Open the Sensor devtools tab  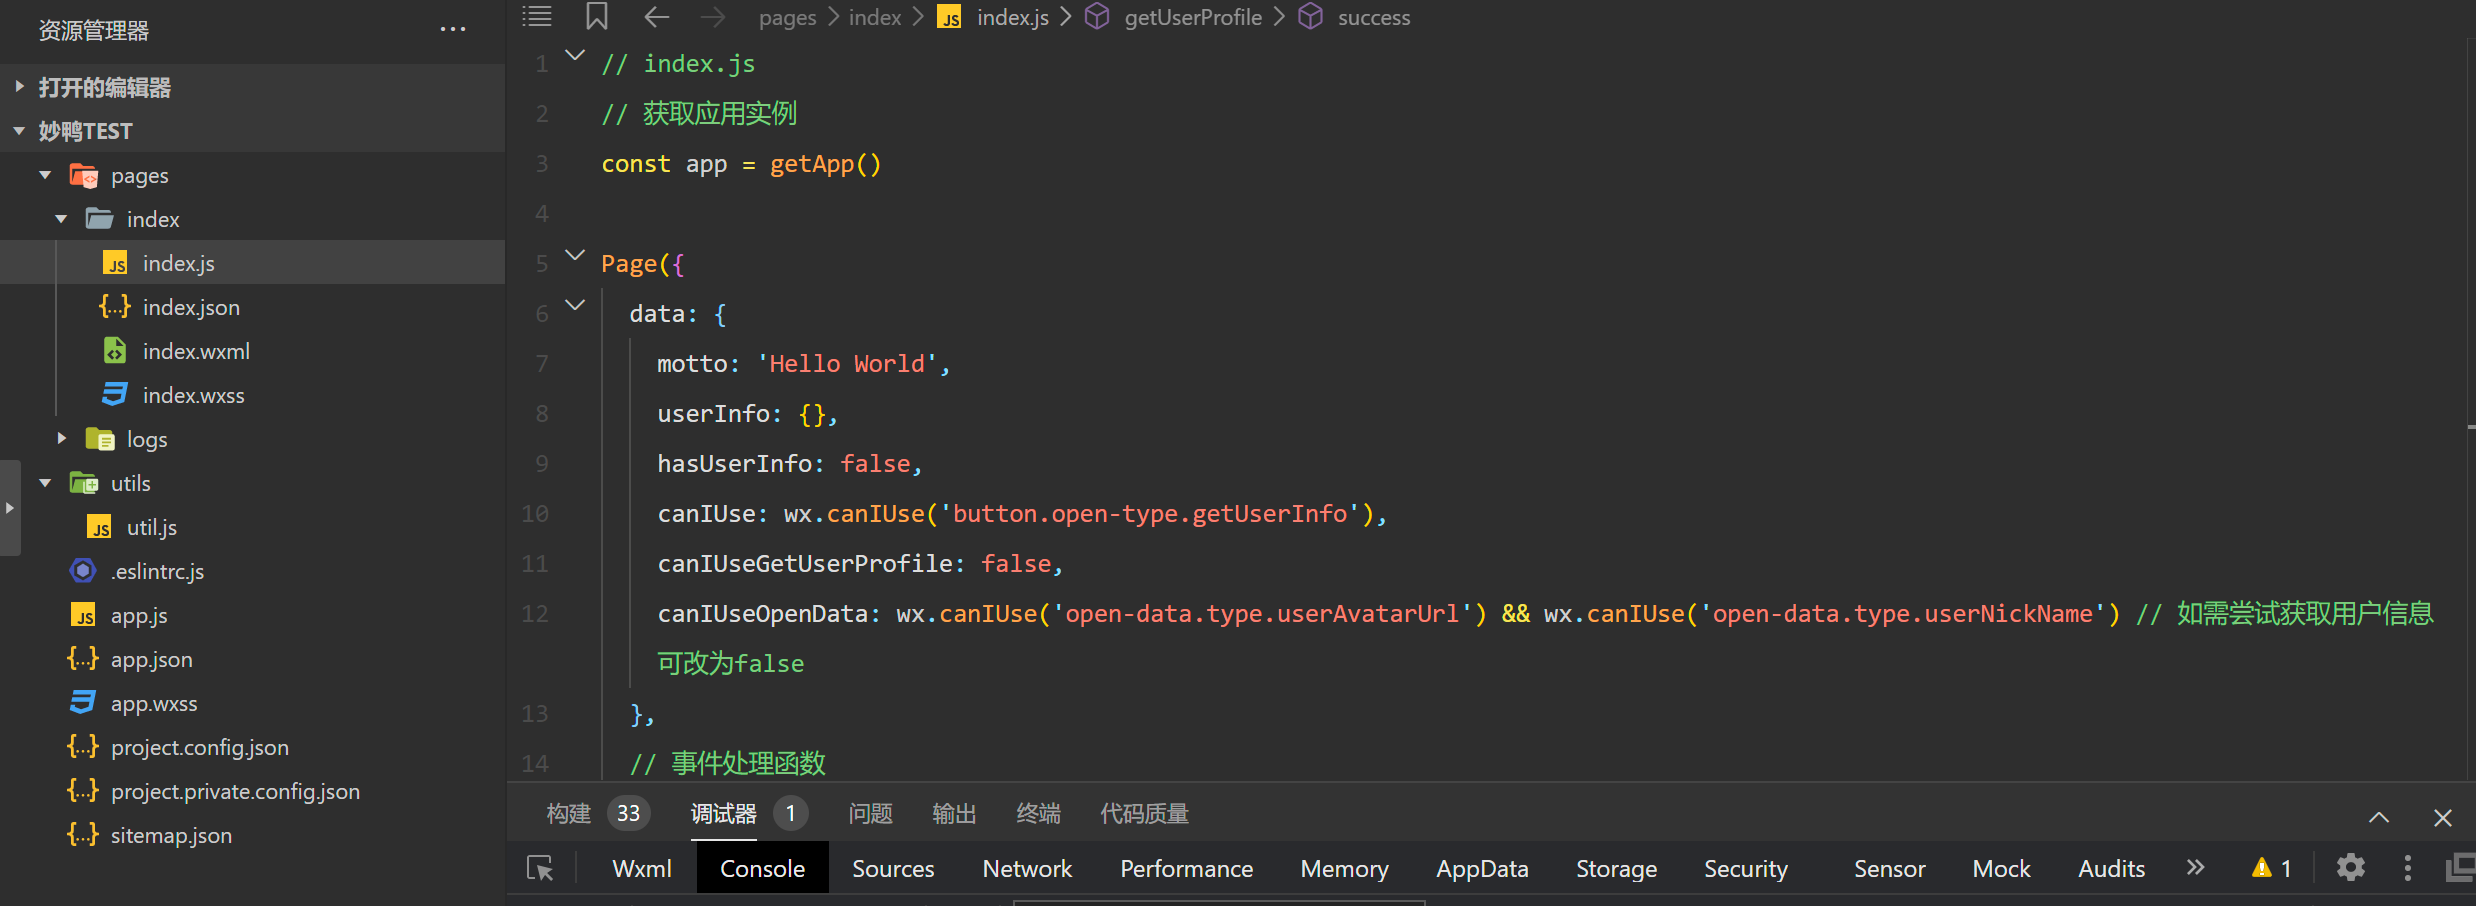pos(1889,868)
